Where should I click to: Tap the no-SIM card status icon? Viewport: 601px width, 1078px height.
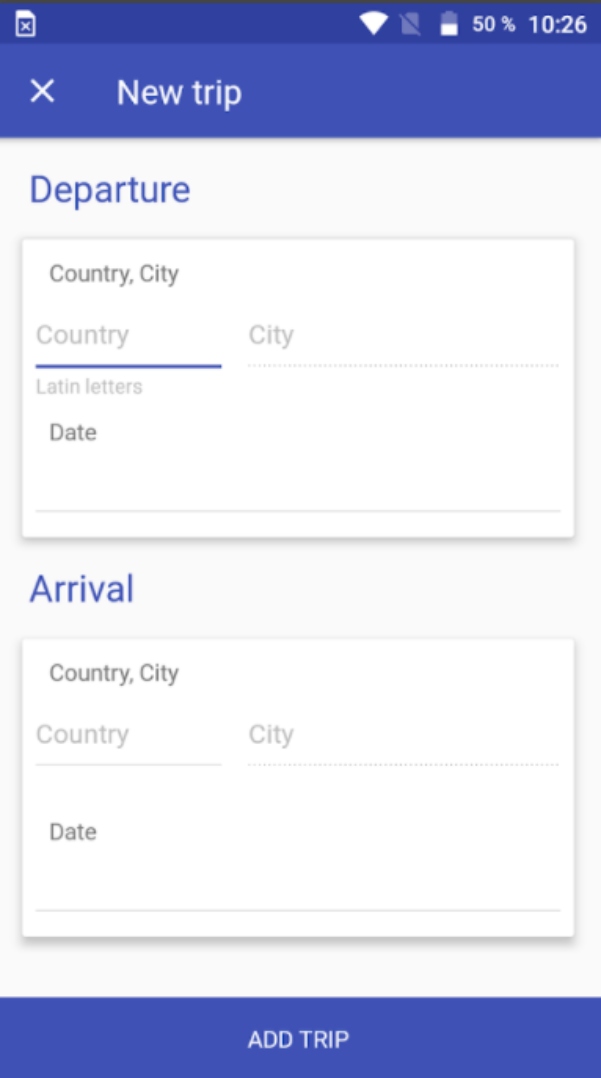tap(410, 24)
